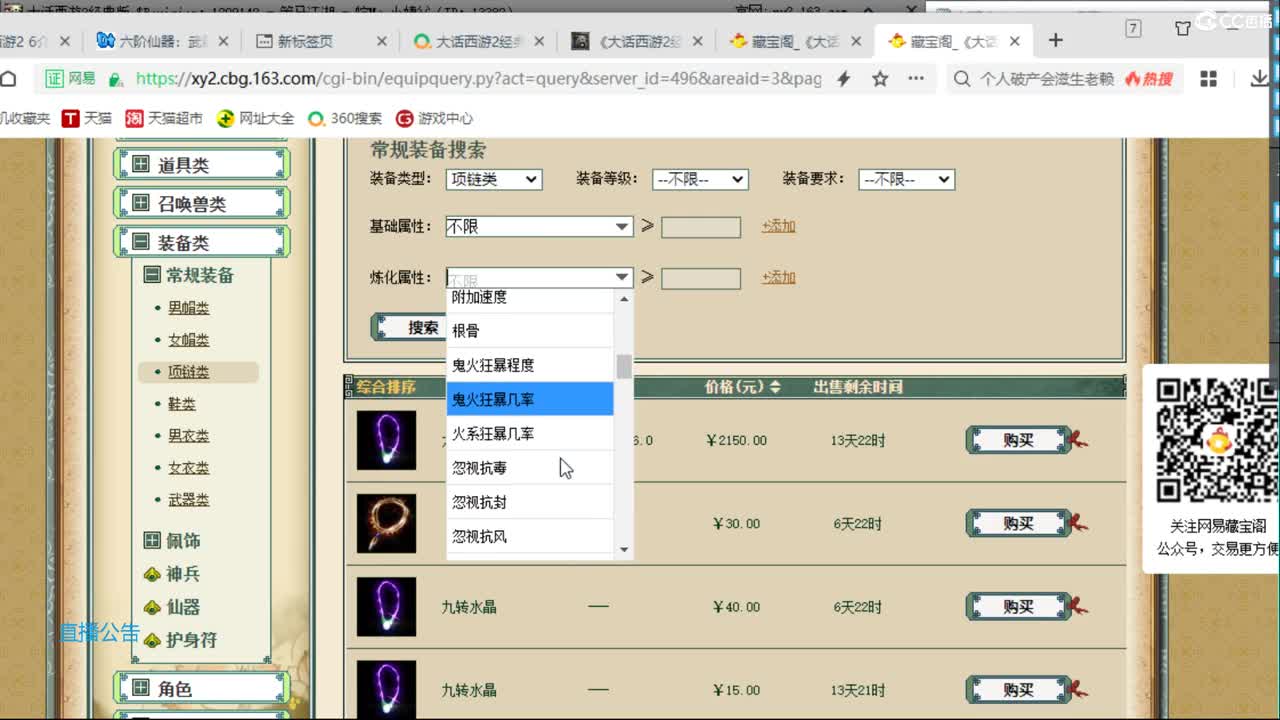Collapse the 装备类 category
This screenshot has width=1280, height=720.
[x=201, y=242]
